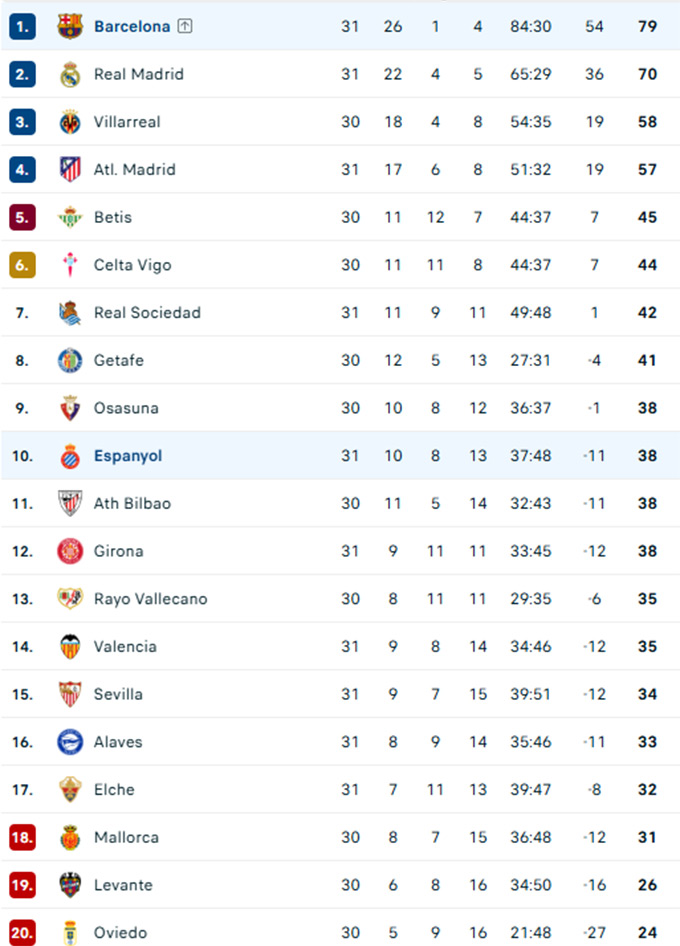Open the Rayo Vallecano team page
680x946 pixels.
[x=151, y=599]
